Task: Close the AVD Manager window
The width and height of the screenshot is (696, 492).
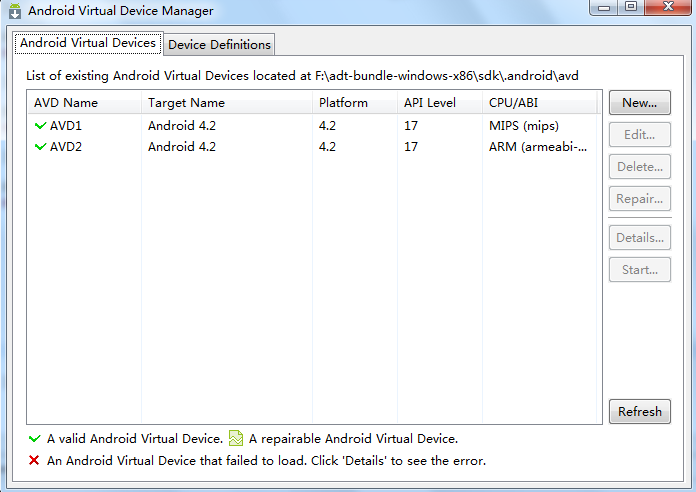Action: pyautogui.click(x=668, y=7)
